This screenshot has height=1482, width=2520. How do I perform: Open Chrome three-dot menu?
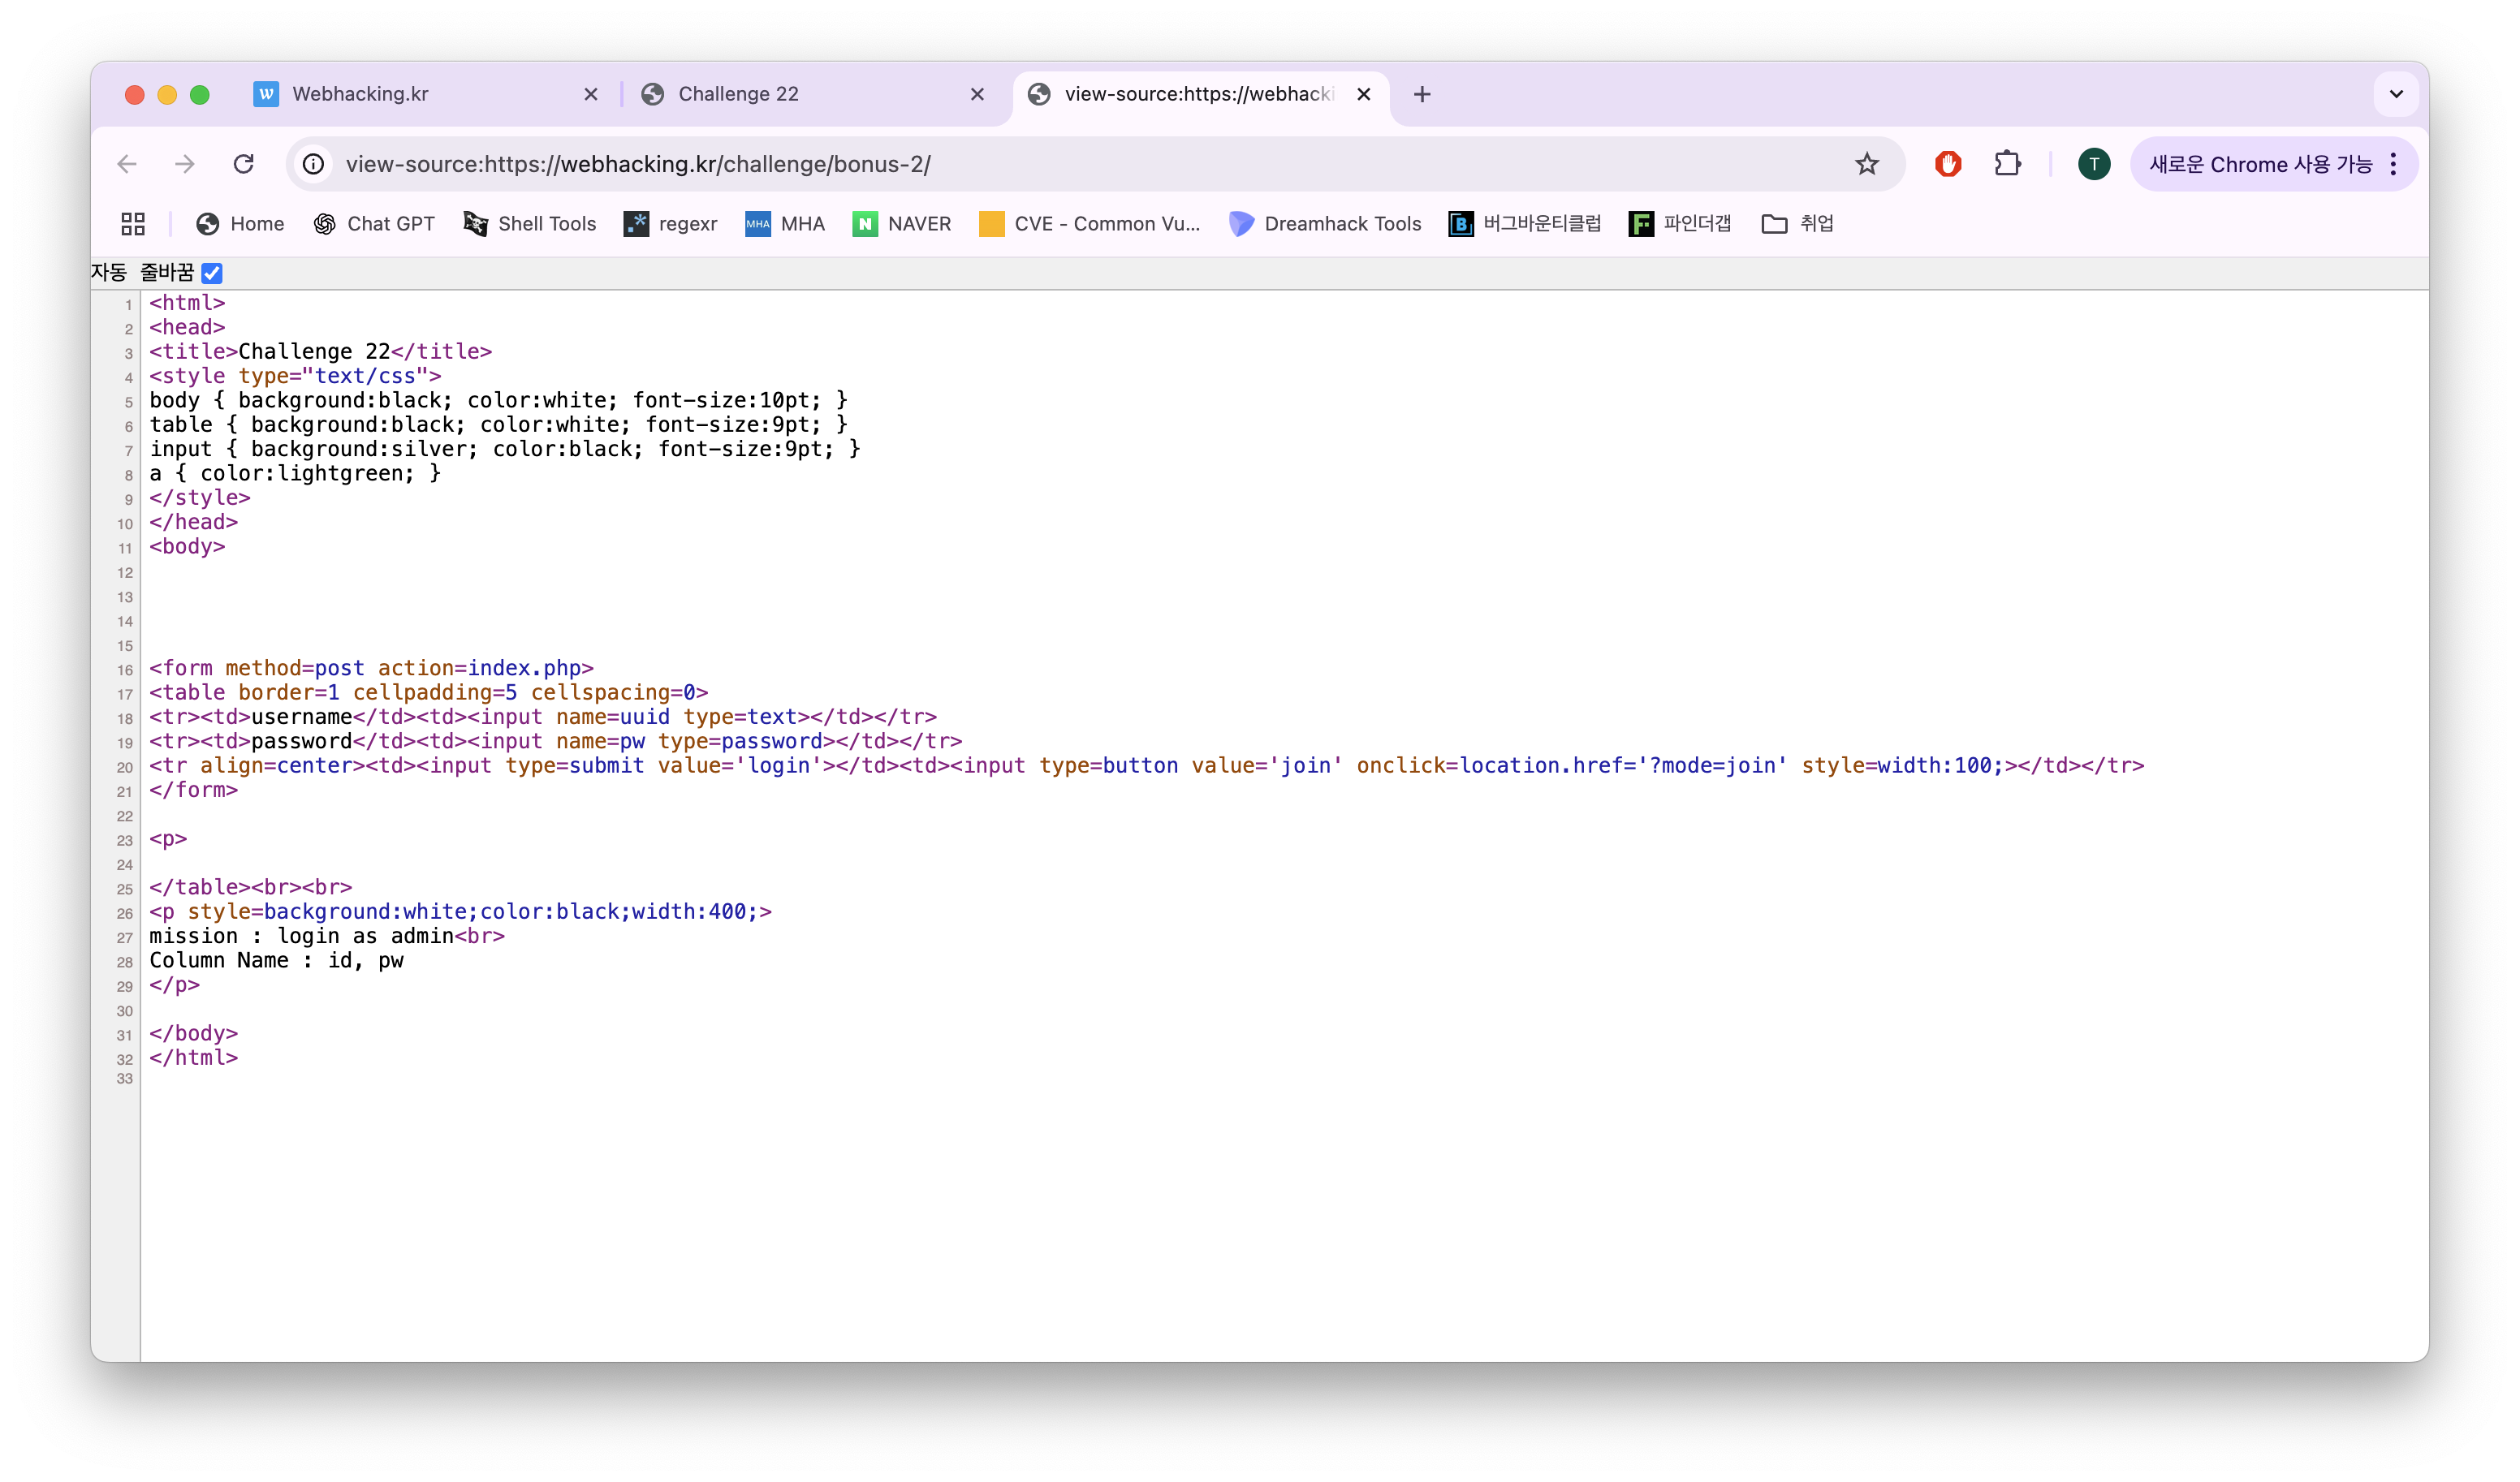click(2393, 164)
